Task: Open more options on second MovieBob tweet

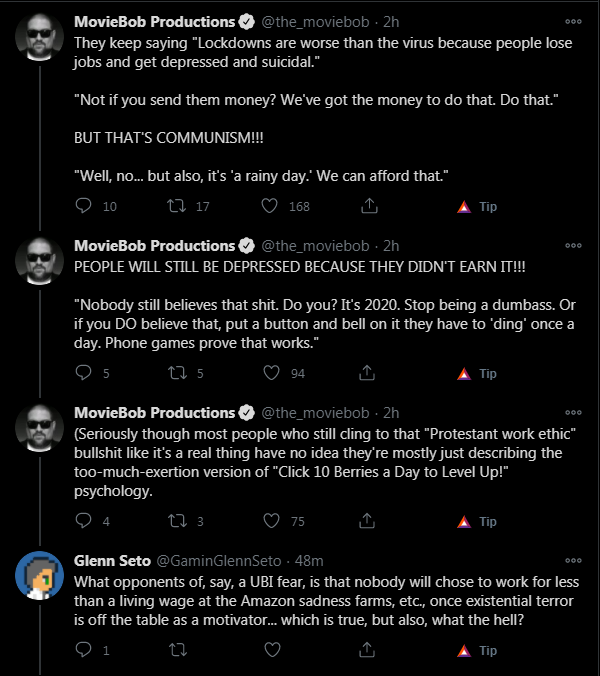Action: click(x=573, y=246)
